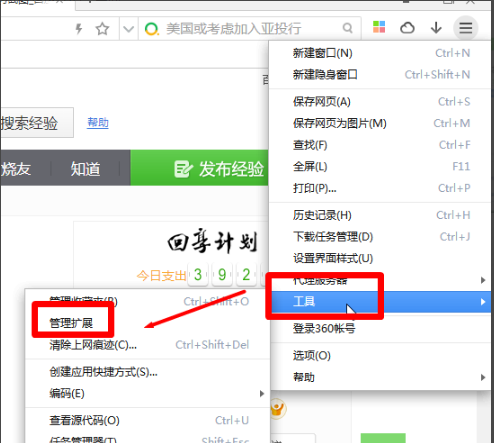Open the main hamburger menu button
Image resolution: width=494 pixels, height=443 pixels.
465,28
